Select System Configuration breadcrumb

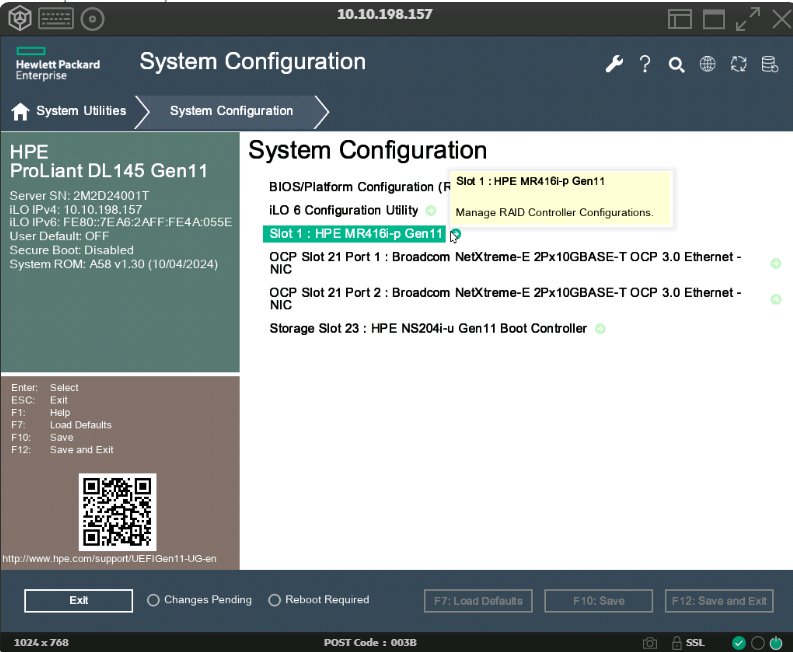coord(231,111)
